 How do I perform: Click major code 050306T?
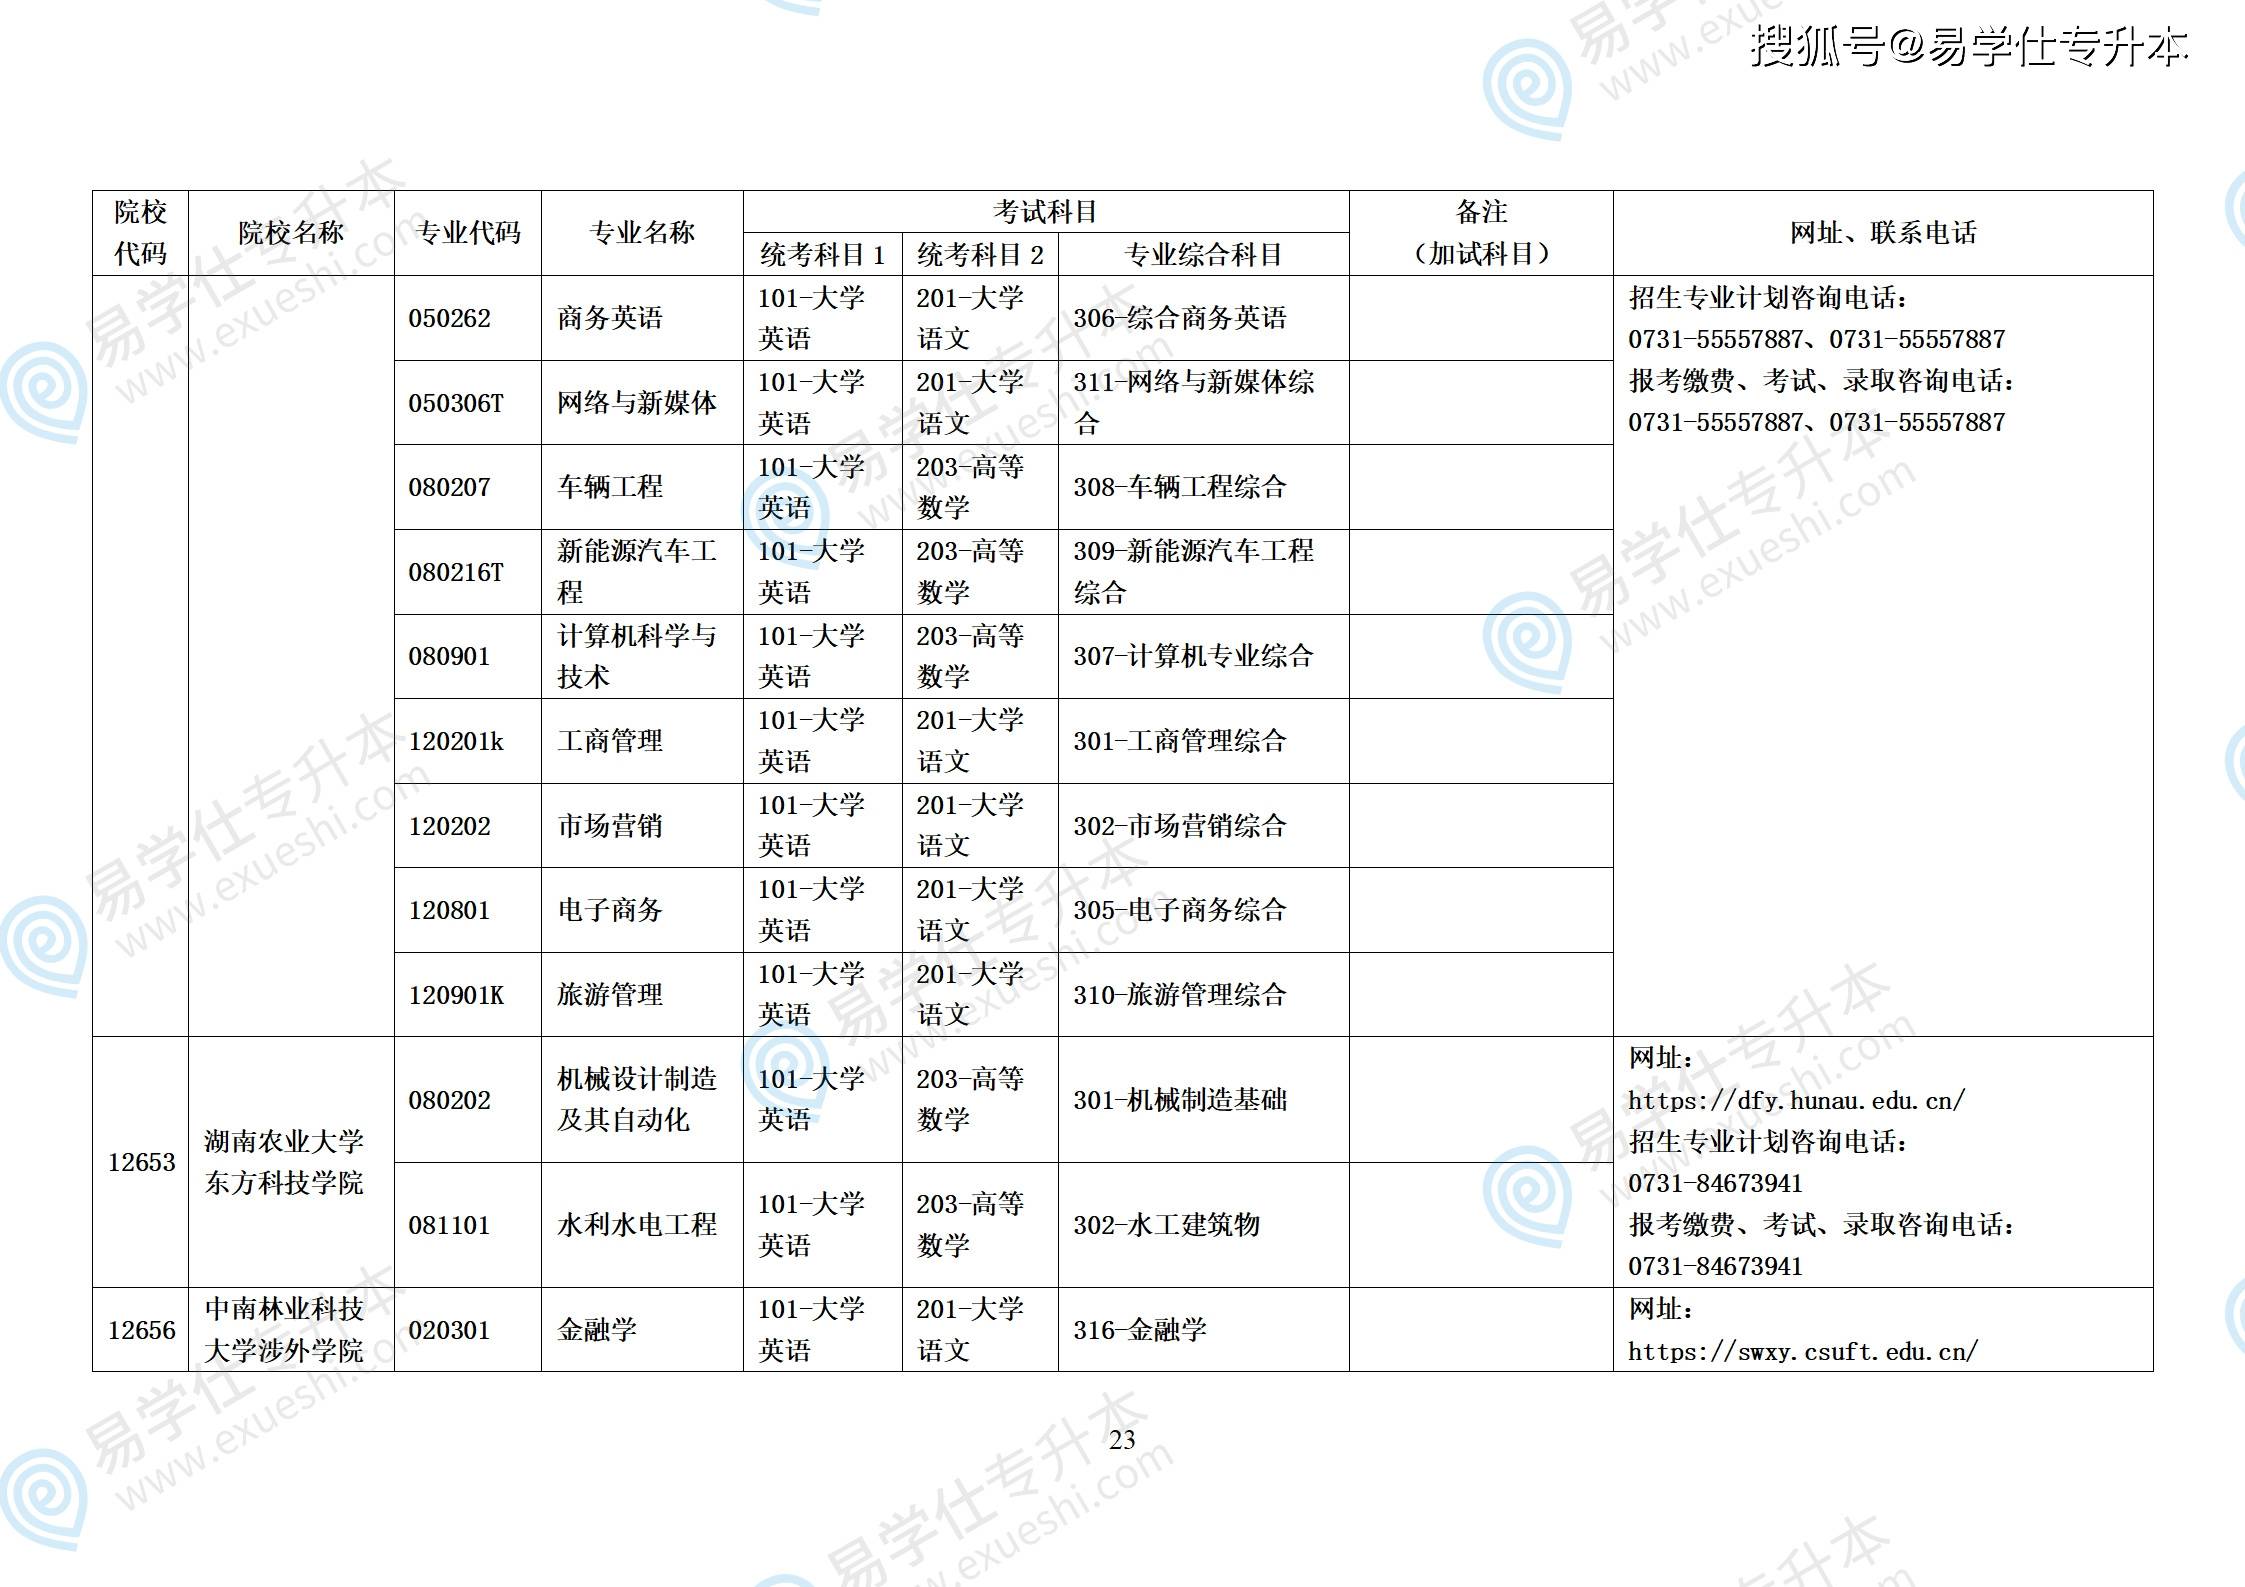(468, 403)
